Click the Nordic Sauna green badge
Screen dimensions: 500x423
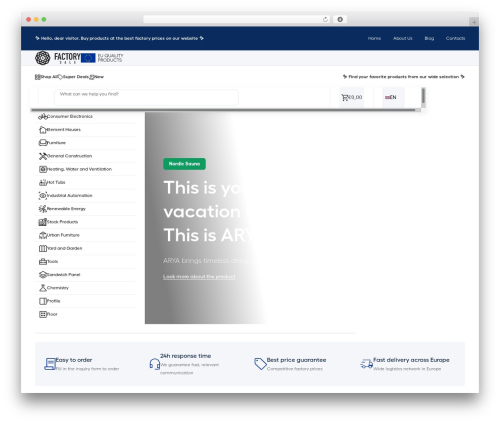coord(184,164)
